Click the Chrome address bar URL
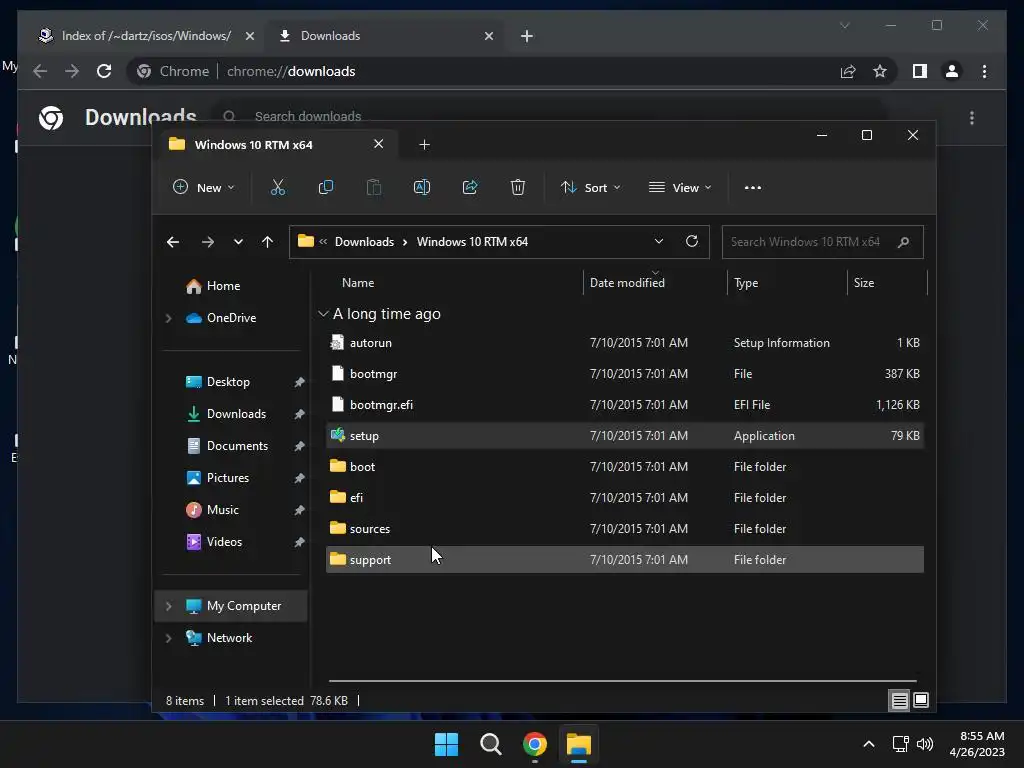The height and width of the screenshot is (768, 1024). [x=291, y=71]
